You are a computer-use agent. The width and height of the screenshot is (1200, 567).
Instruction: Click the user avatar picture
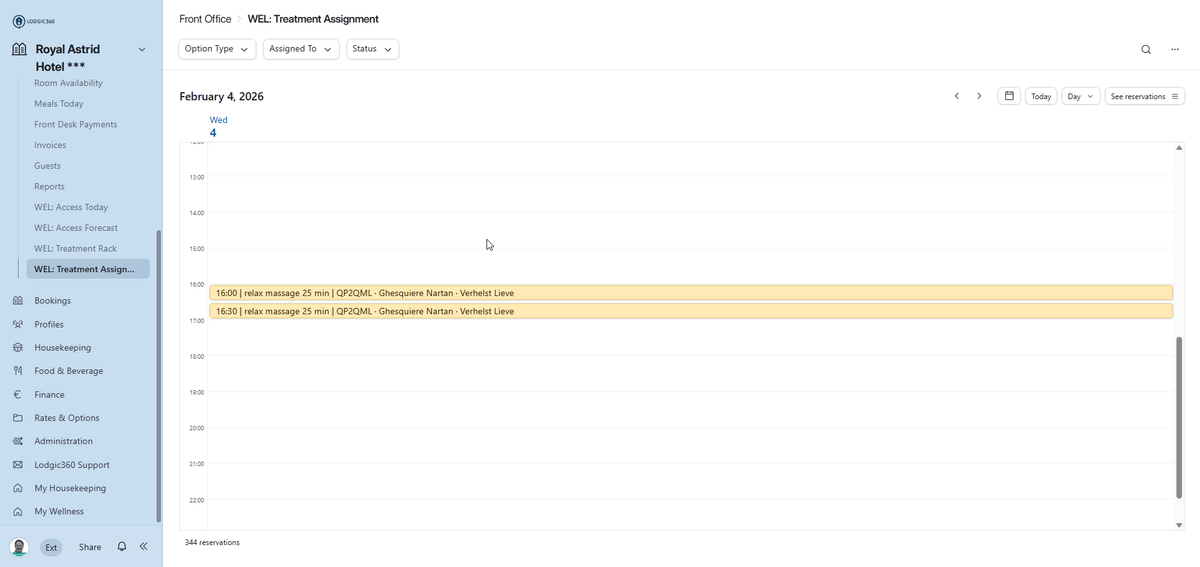(x=19, y=547)
